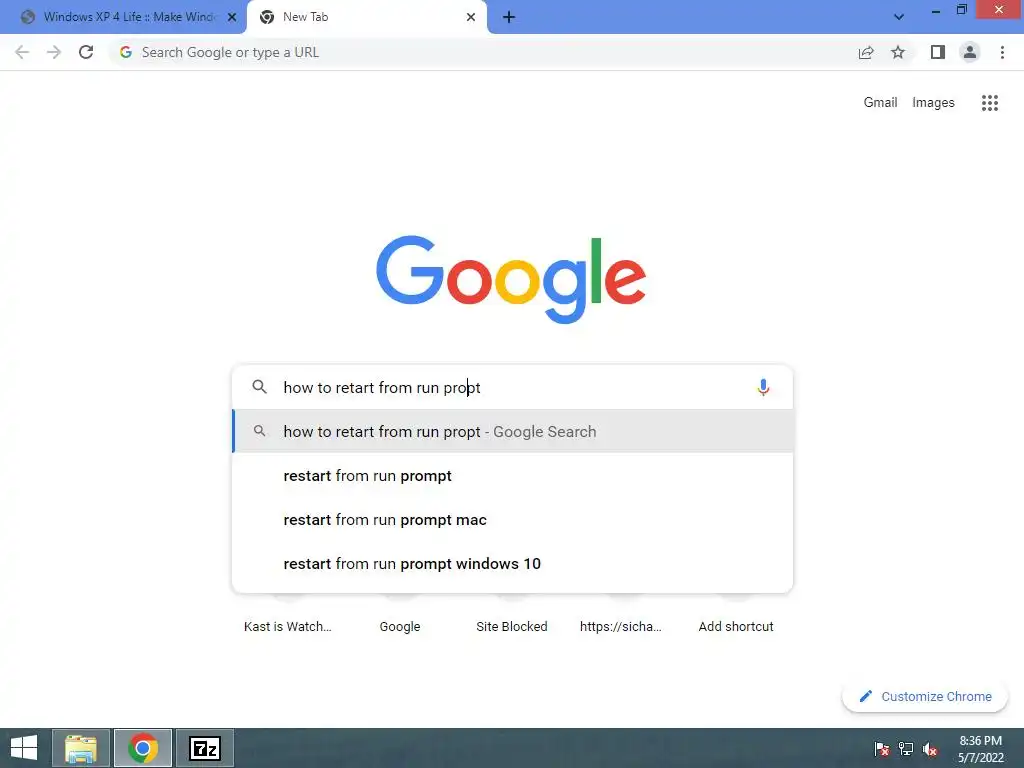Open a new tab with plus button
The width and height of the screenshot is (1024, 768).
click(x=509, y=17)
